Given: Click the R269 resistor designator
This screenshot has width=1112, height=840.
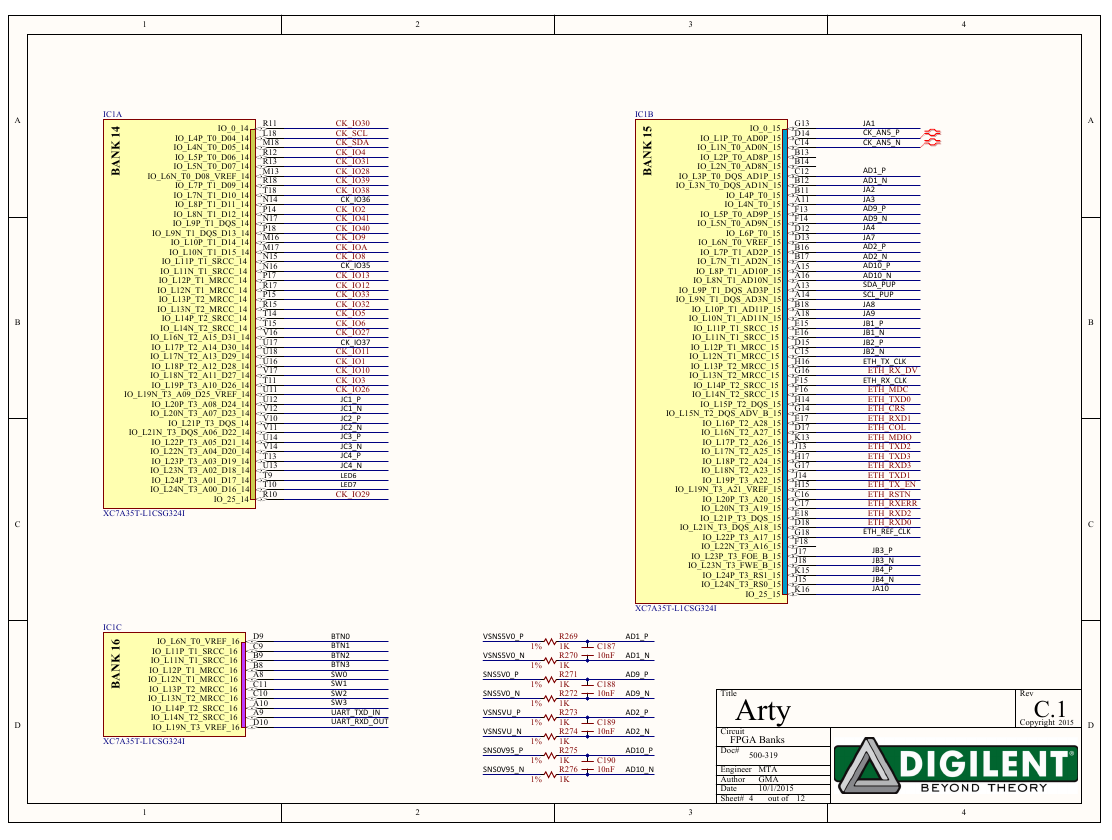Looking at the screenshot, I should [x=568, y=636].
